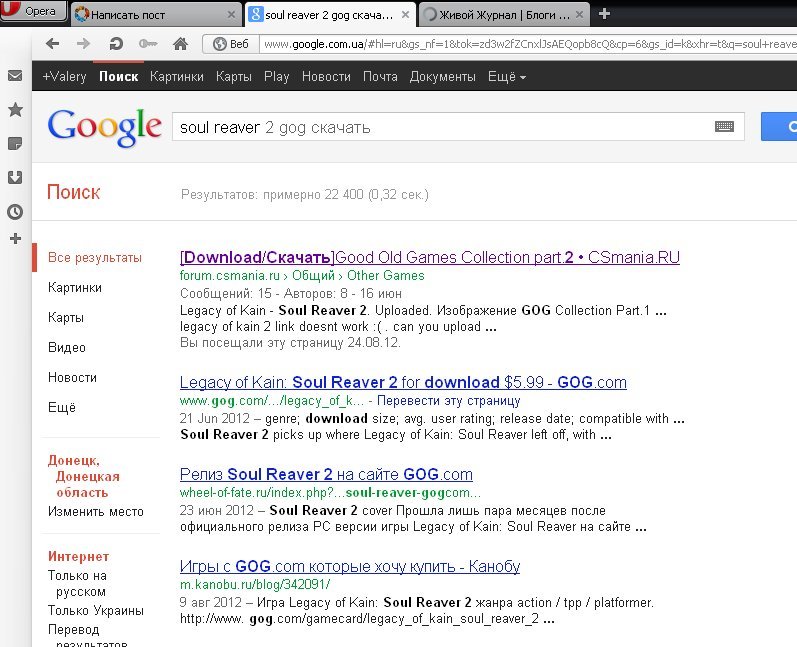This screenshot has height=647, width=797.
Task: Go forward using the forward arrow
Action: [84, 44]
